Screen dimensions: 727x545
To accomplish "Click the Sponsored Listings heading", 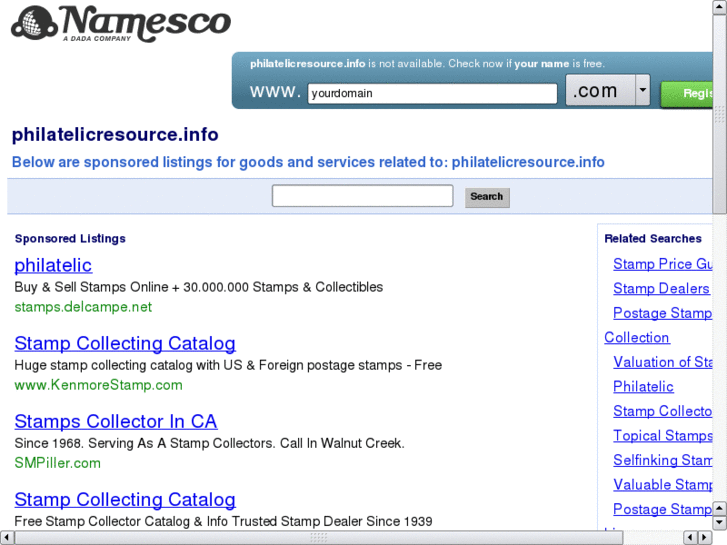I will click(x=70, y=239).
